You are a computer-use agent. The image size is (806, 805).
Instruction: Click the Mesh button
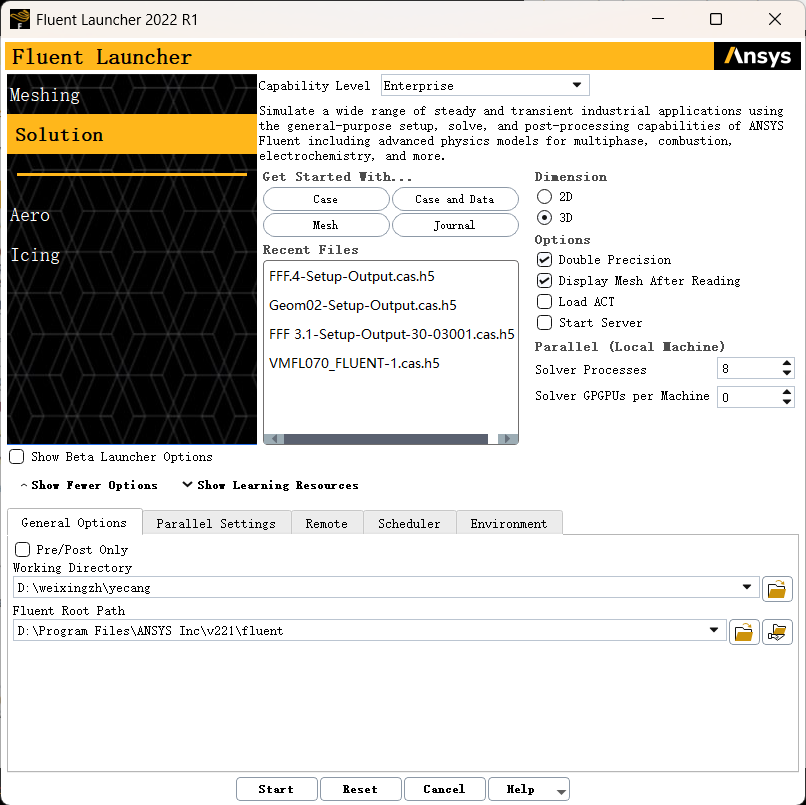pos(326,225)
